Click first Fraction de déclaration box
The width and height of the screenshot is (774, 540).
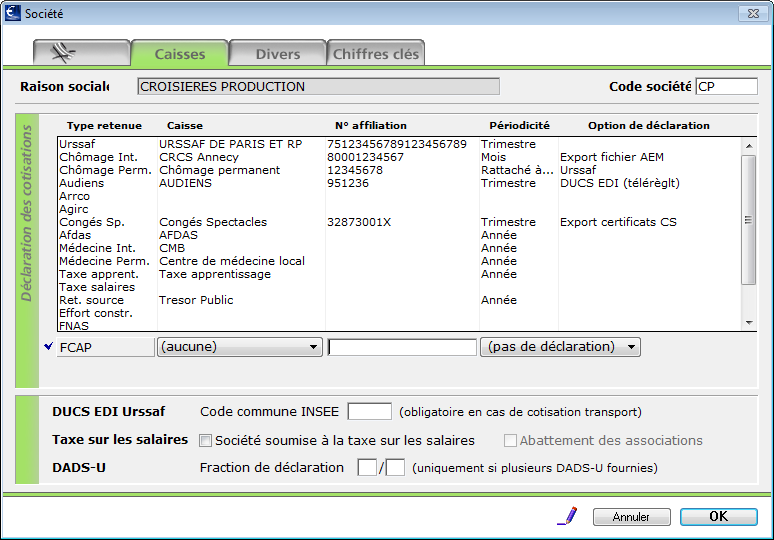(367, 467)
